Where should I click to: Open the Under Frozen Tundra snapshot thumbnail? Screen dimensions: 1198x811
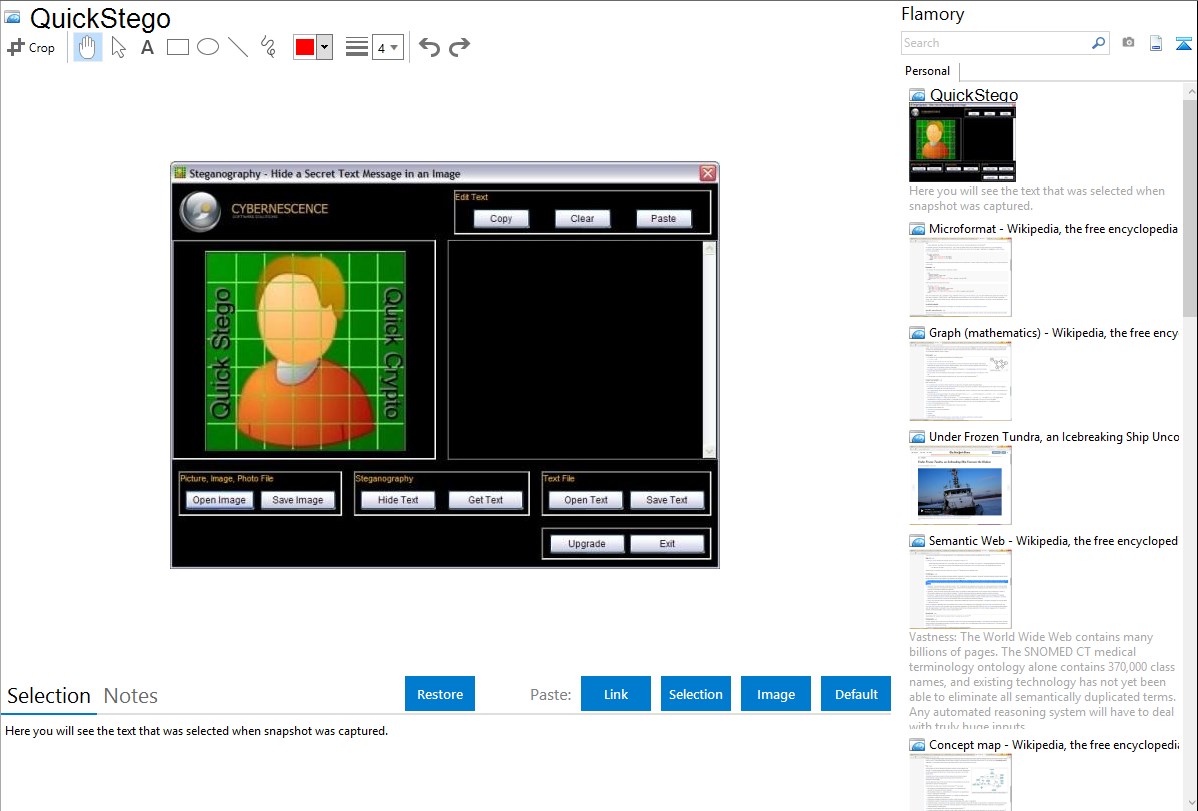(961, 485)
